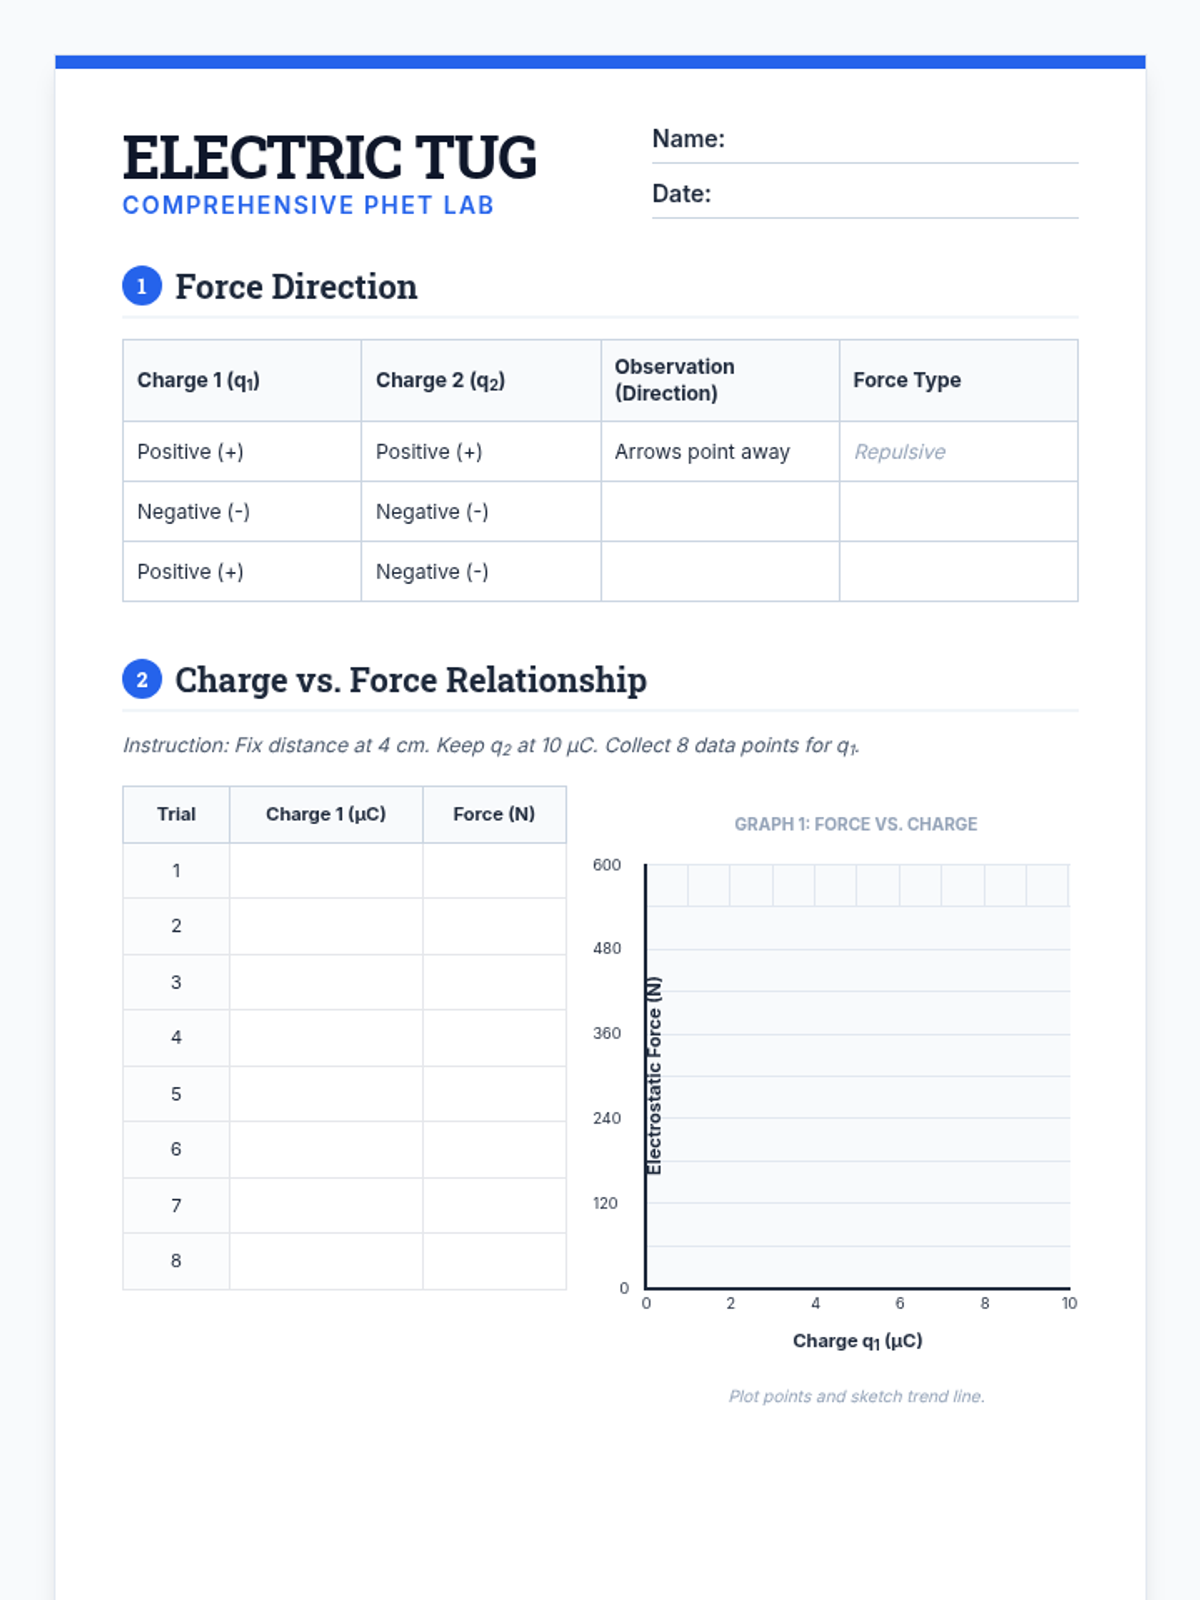This screenshot has height=1600, width=1200.
Task: Click the 'Arrows point away' observation cell
Action: [719, 452]
